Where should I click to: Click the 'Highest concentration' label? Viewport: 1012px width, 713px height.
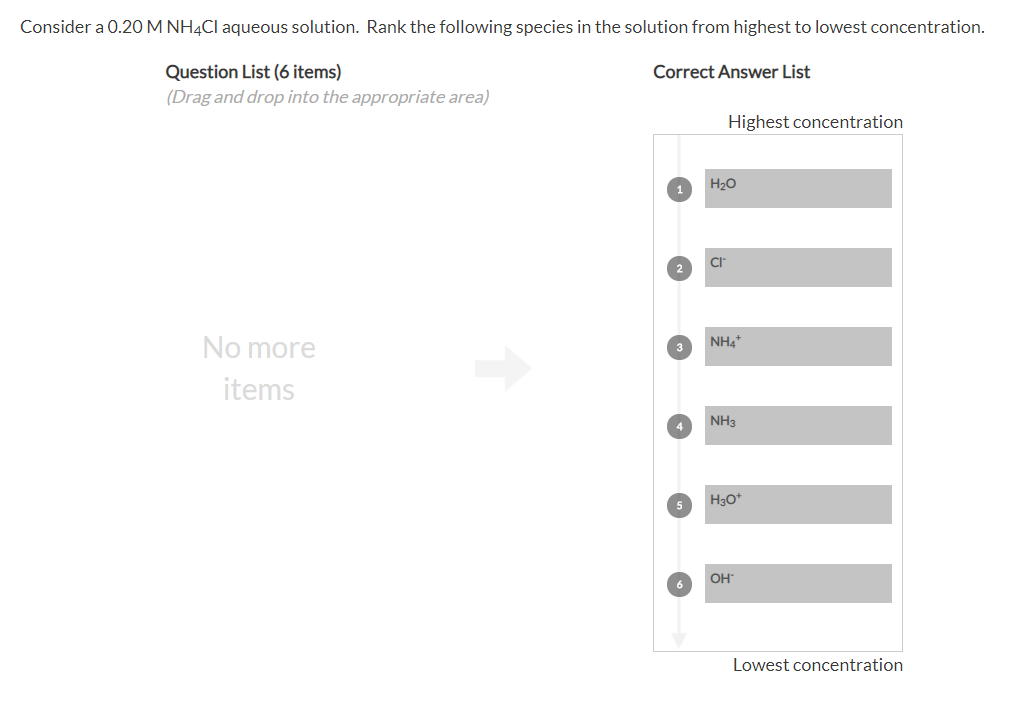[x=815, y=122]
